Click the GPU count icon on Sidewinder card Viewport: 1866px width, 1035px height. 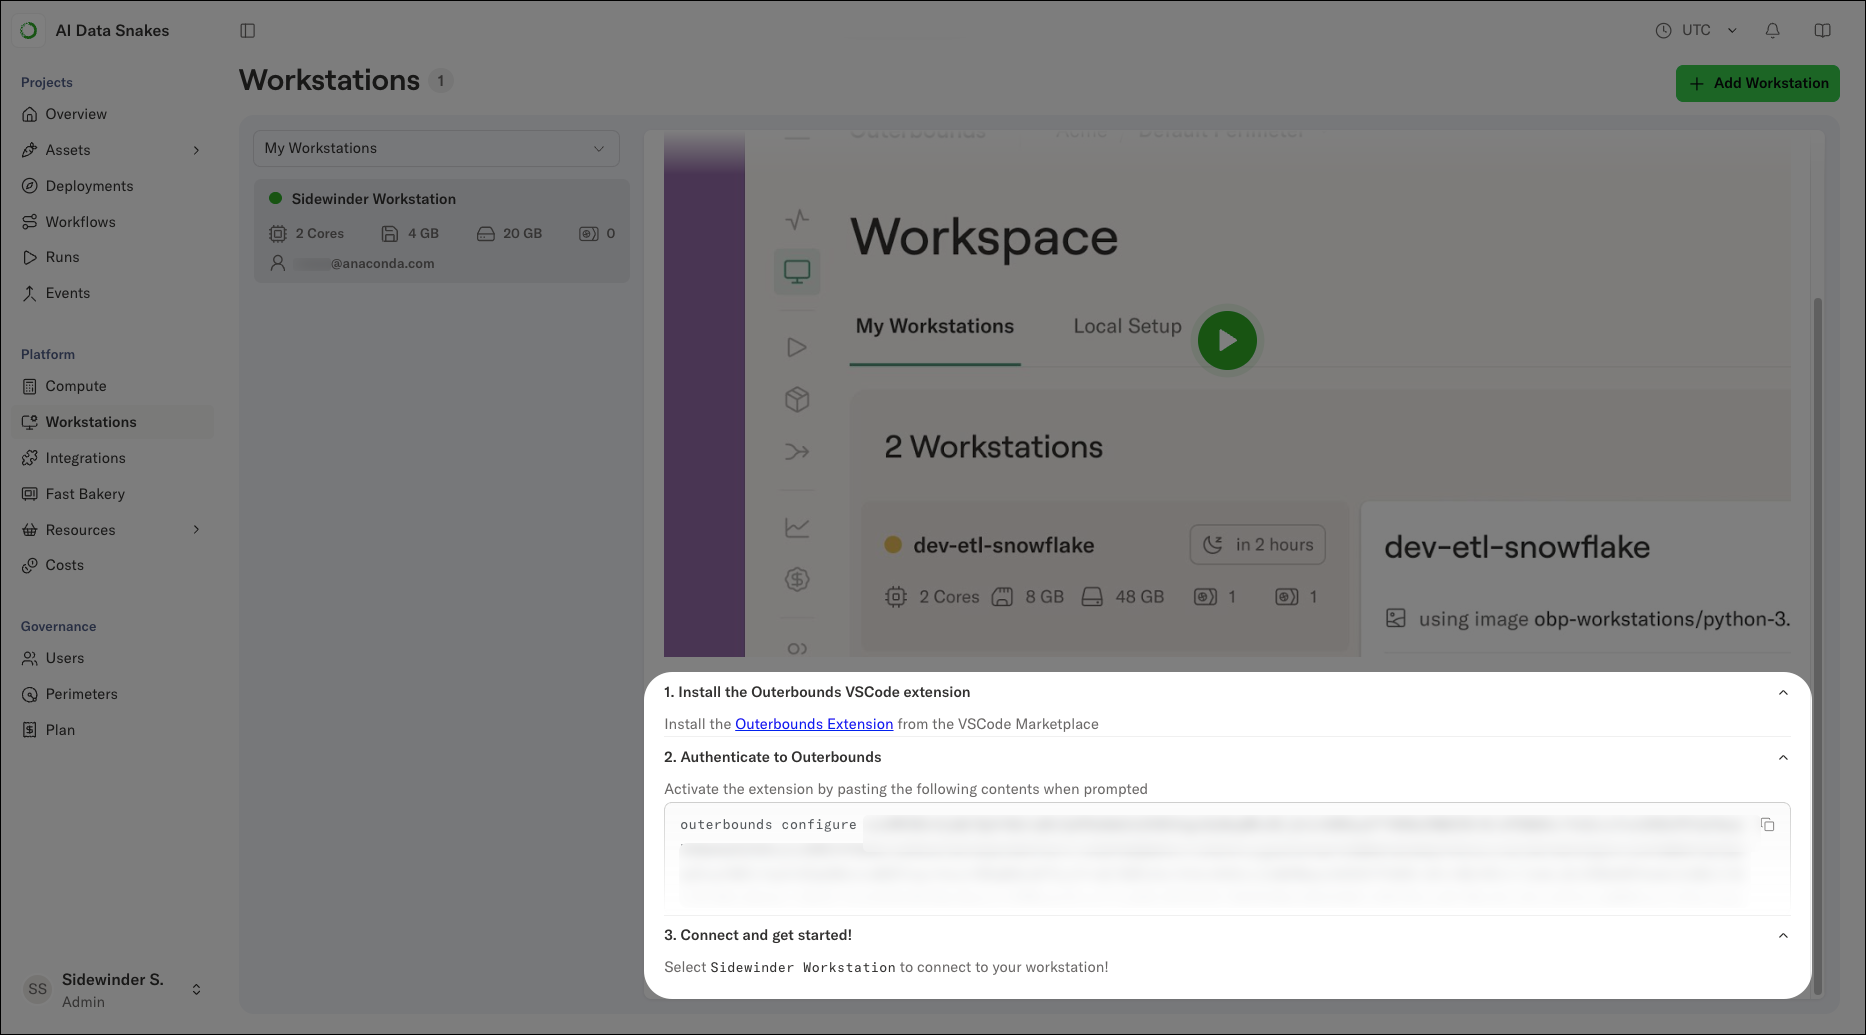point(589,234)
